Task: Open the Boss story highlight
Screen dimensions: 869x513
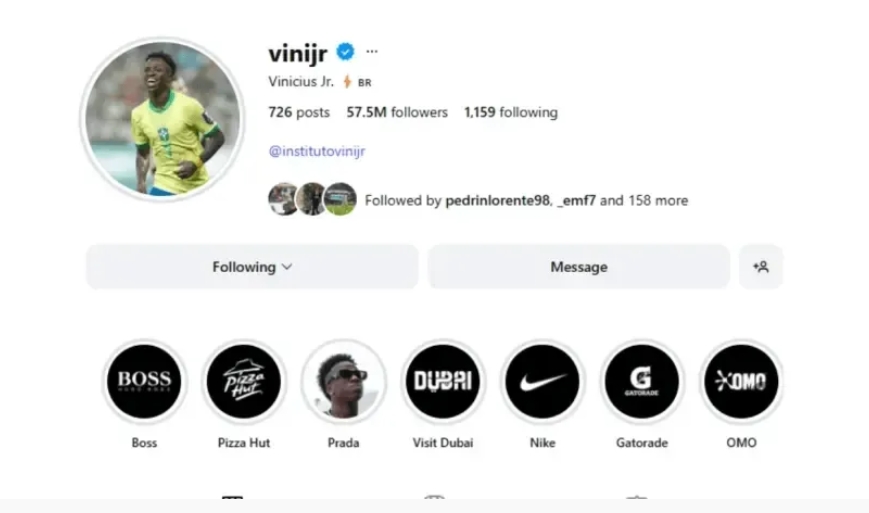Action: tap(145, 381)
